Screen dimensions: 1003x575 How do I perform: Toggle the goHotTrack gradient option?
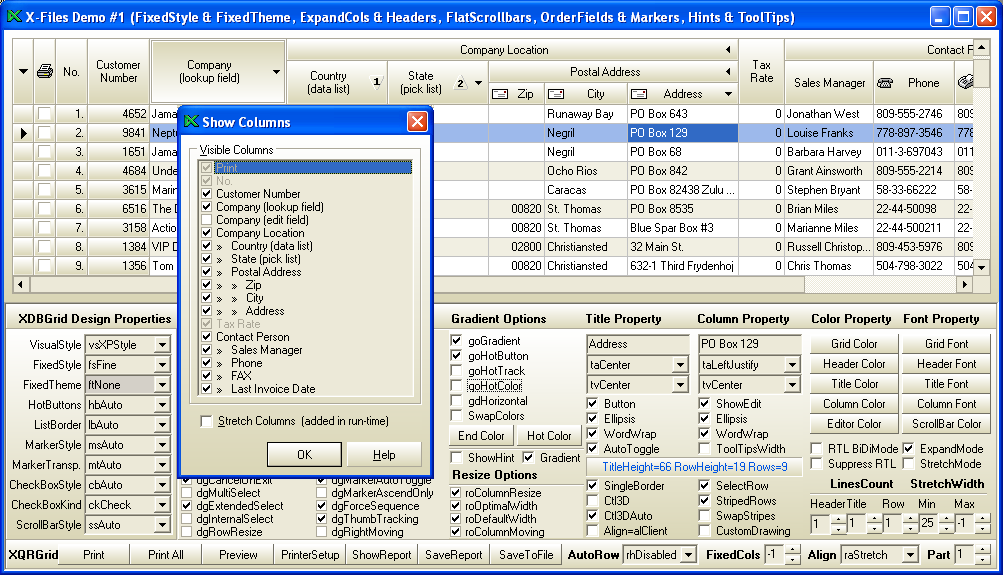457,371
